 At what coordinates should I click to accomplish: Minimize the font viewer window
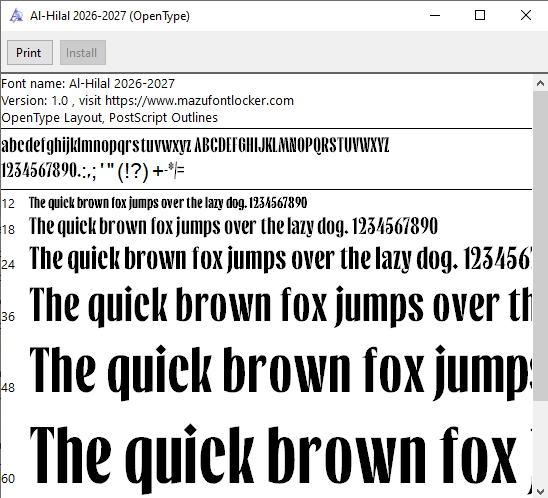pyautogui.click(x=435, y=15)
